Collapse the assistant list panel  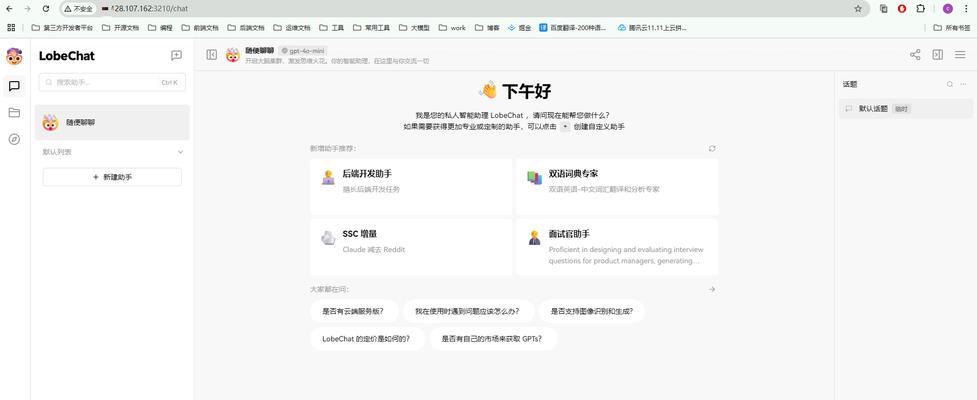[x=211, y=55]
